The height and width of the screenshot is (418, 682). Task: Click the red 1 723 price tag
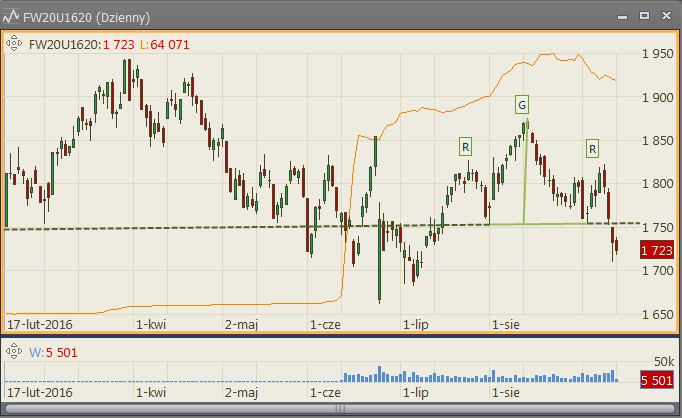pos(657,250)
